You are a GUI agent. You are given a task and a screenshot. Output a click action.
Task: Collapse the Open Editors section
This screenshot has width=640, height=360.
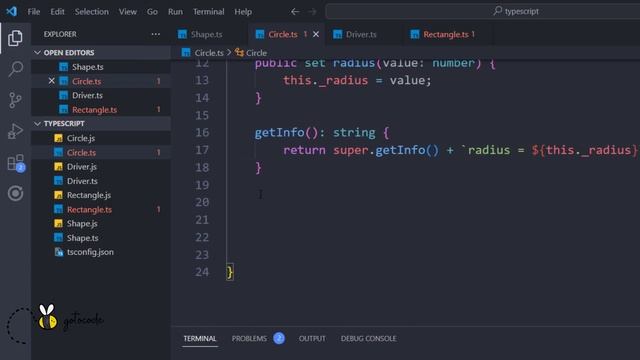tap(101, 53)
